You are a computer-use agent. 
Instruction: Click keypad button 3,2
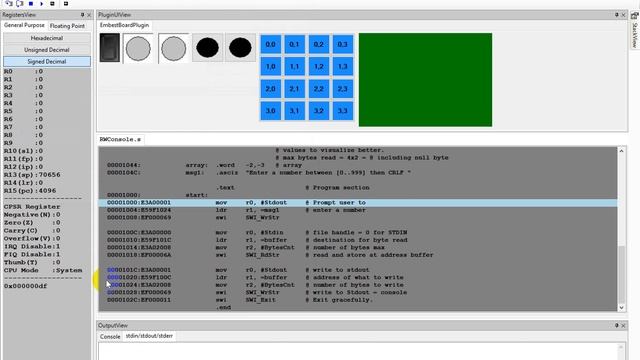pyautogui.click(x=318, y=111)
